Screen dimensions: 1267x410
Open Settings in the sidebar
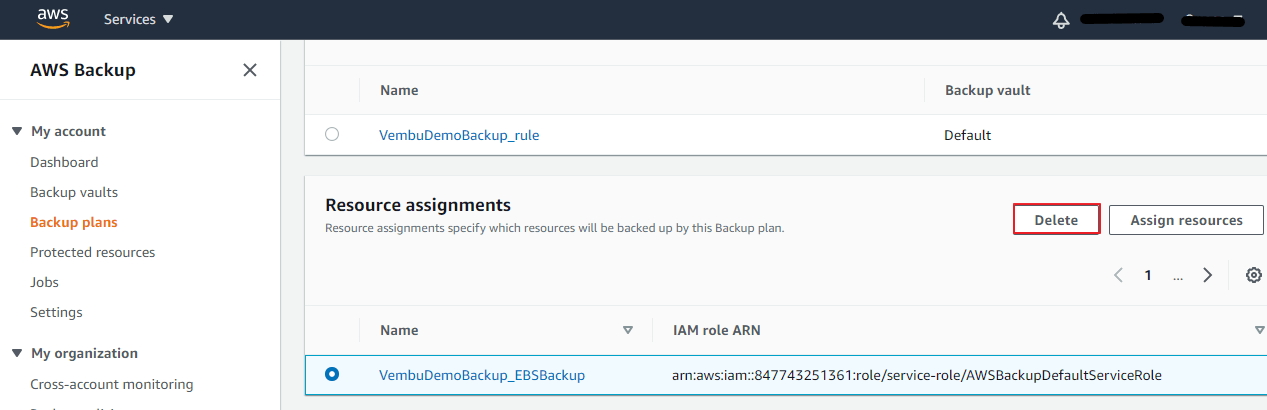(56, 312)
